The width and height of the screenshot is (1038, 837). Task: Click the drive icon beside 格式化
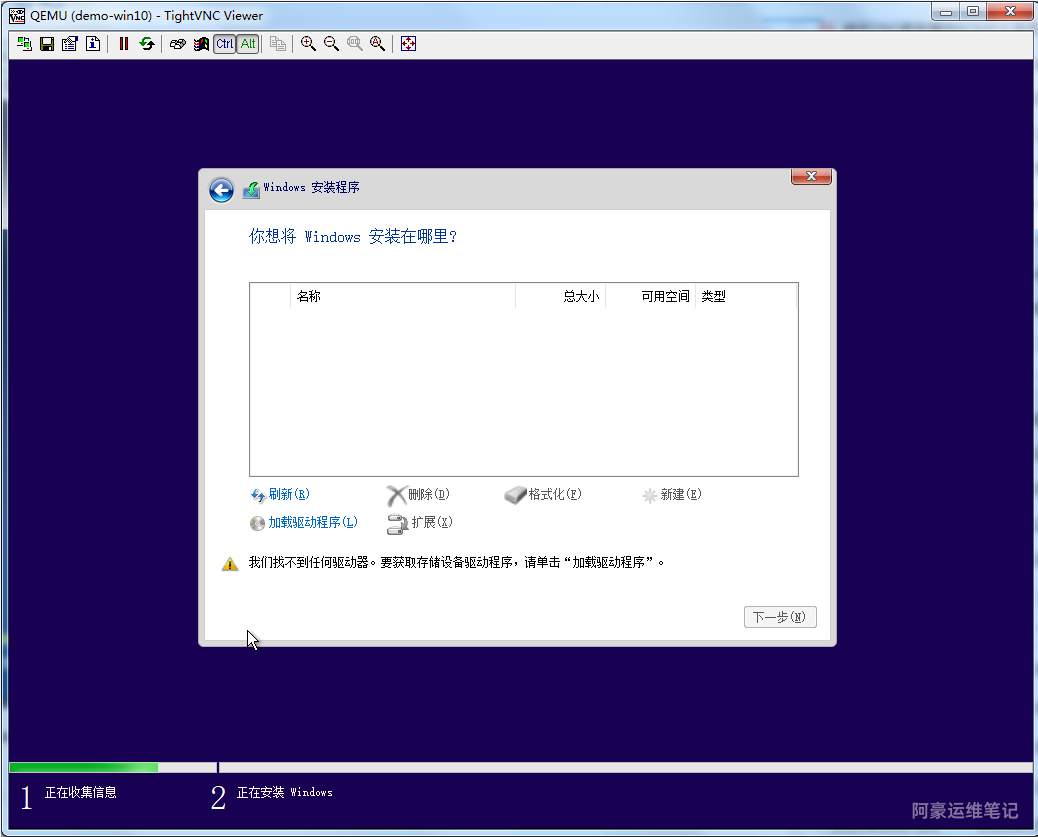(515, 495)
